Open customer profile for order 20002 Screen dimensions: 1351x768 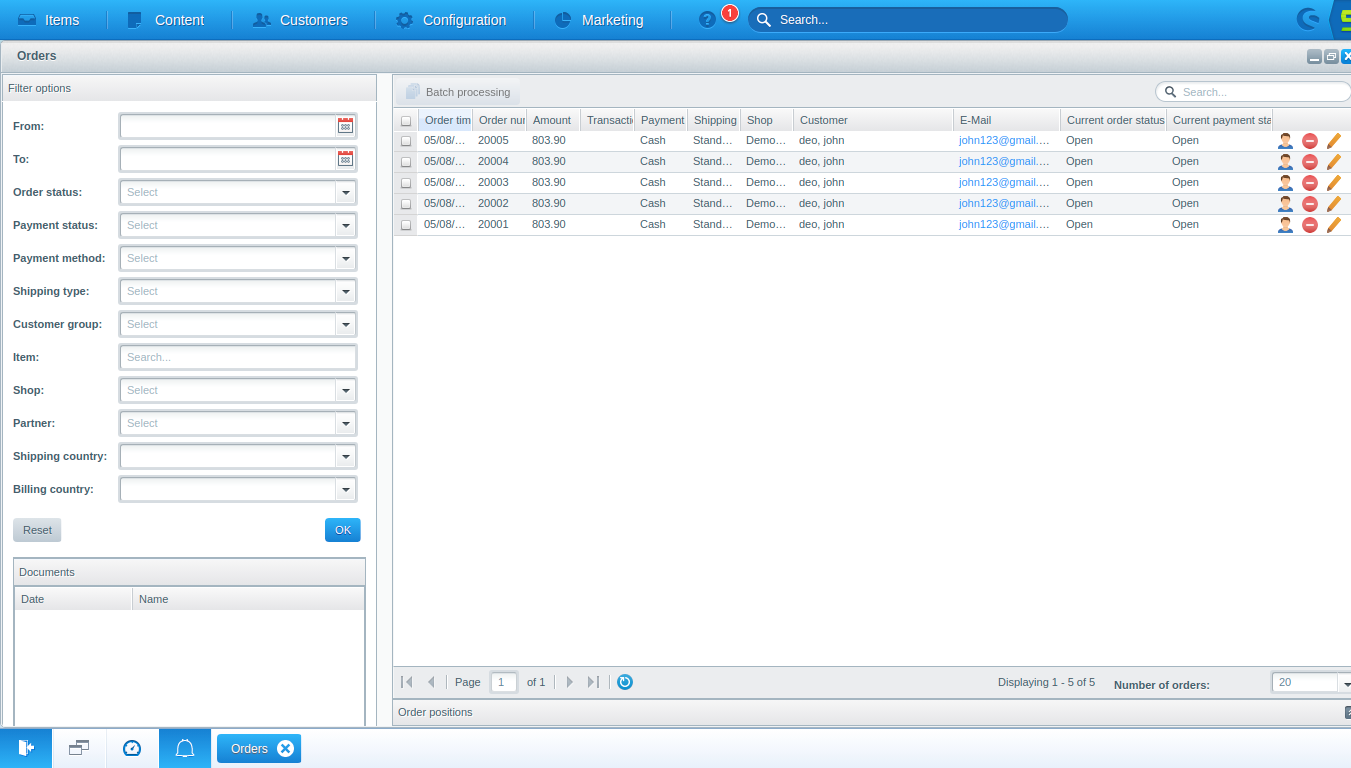click(x=1285, y=204)
